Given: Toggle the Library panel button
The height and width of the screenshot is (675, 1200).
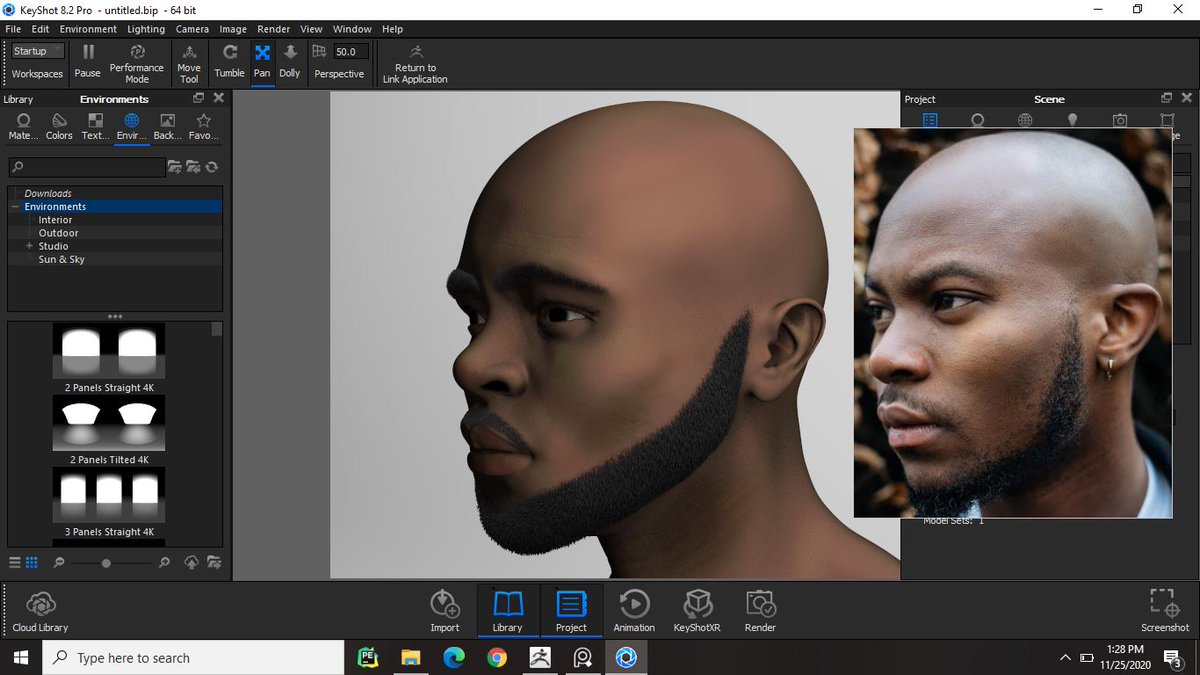Looking at the screenshot, I should [508, 611].
